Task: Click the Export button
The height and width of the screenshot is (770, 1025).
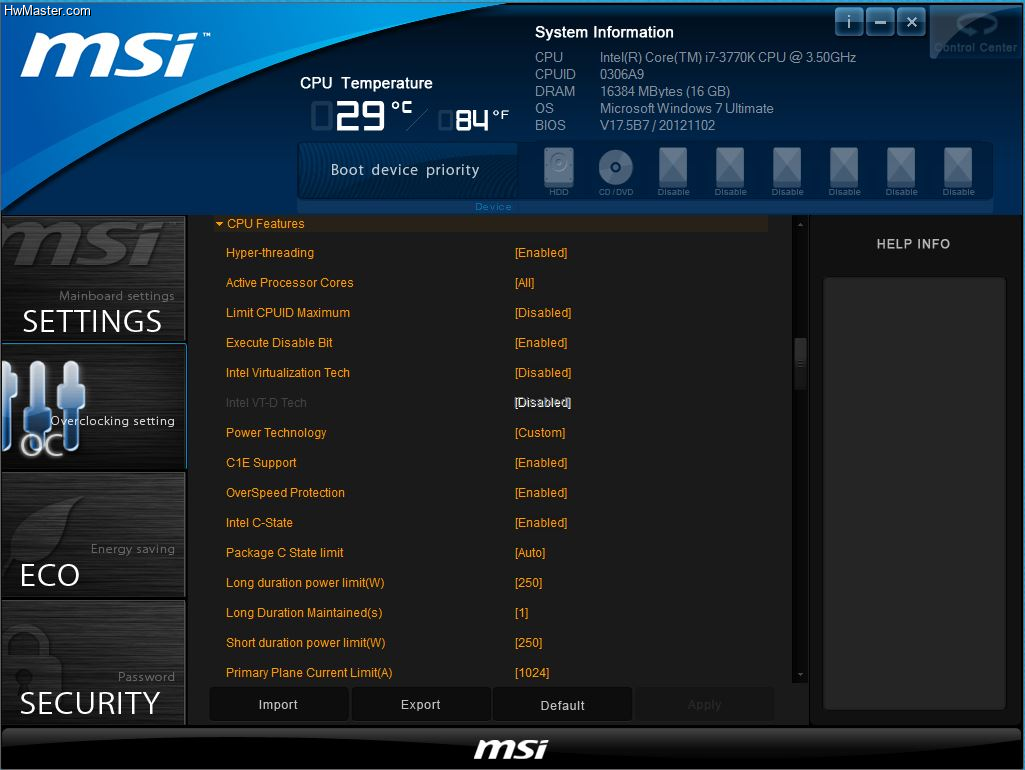Action: pos(421,705)
